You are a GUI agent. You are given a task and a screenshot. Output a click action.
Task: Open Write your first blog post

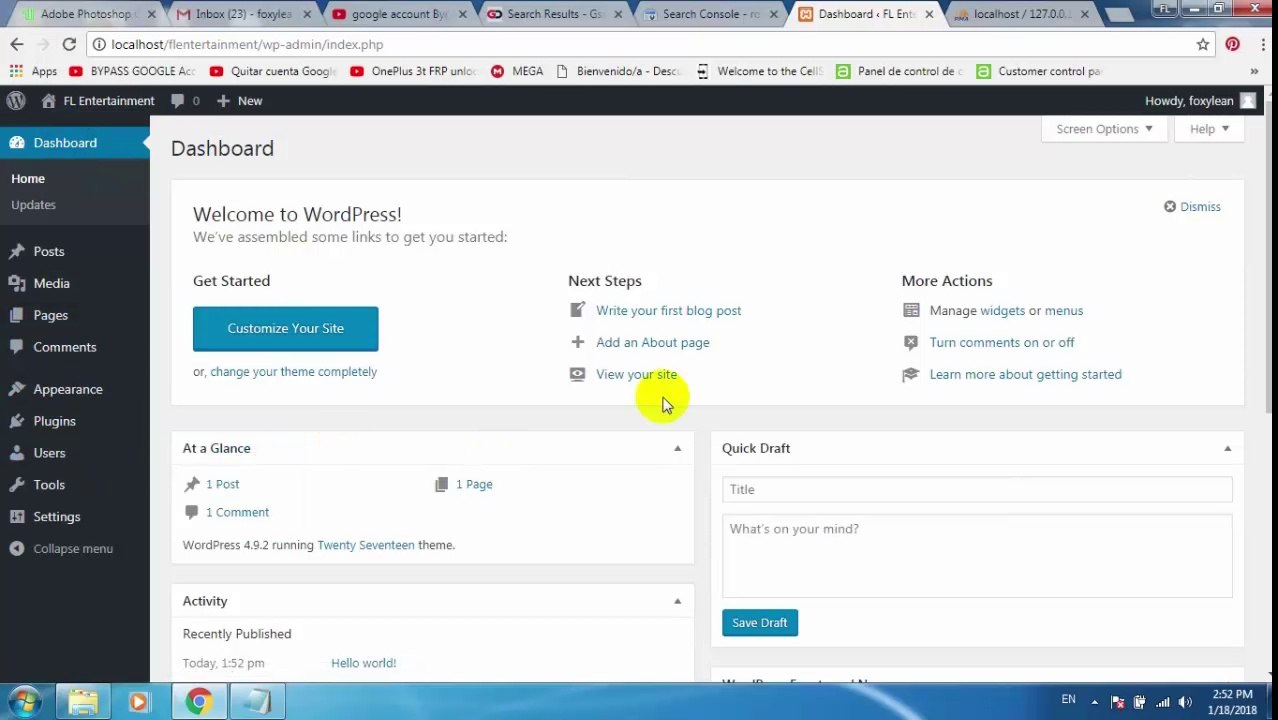pyautogui.click(x=668, y=311)
